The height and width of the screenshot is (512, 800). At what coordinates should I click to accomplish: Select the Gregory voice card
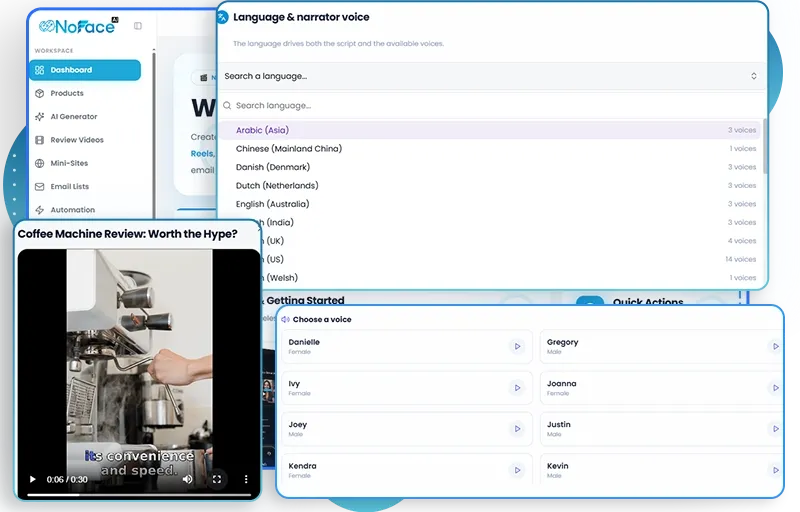point(661,346)
